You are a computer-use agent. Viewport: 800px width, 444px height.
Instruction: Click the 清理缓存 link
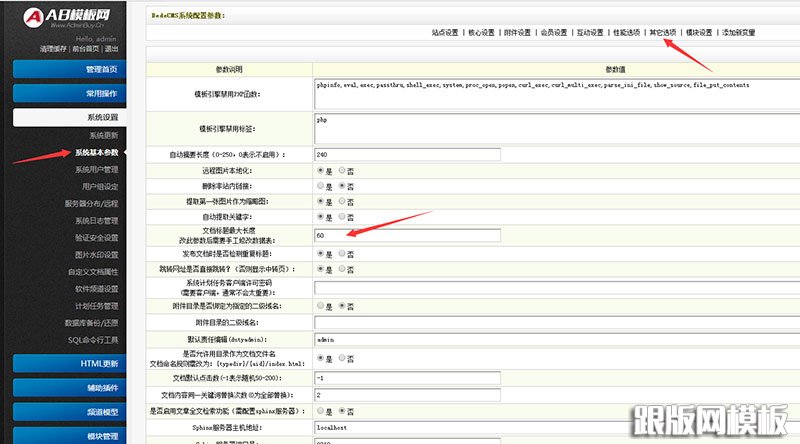(x=53, y=49)
